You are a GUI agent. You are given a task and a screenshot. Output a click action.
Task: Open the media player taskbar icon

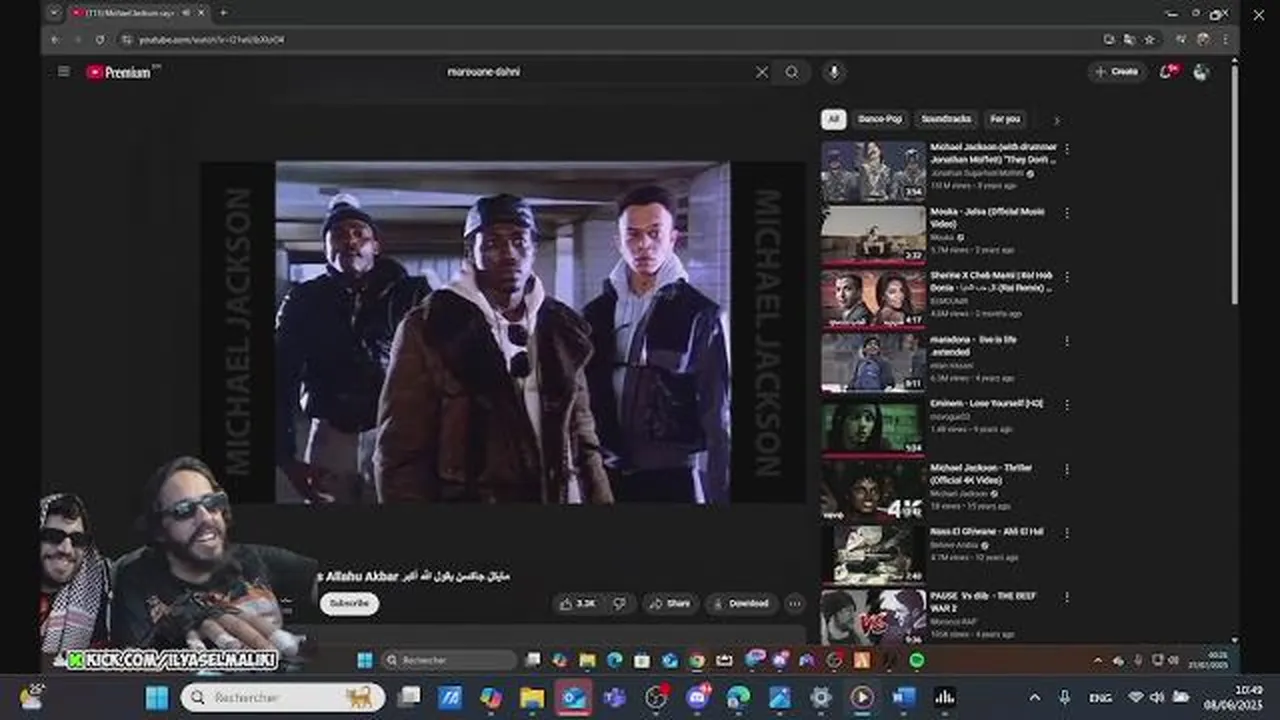click(862, 697)
